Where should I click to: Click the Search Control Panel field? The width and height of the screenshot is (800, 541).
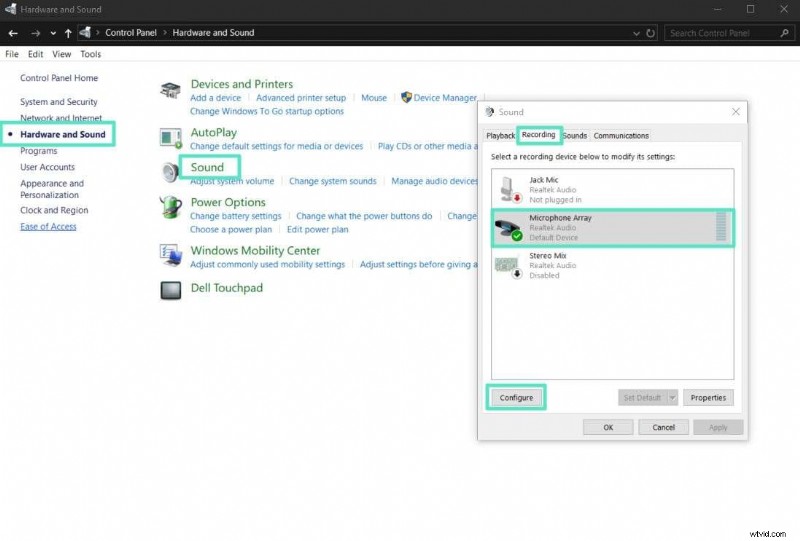pos(725,33)
